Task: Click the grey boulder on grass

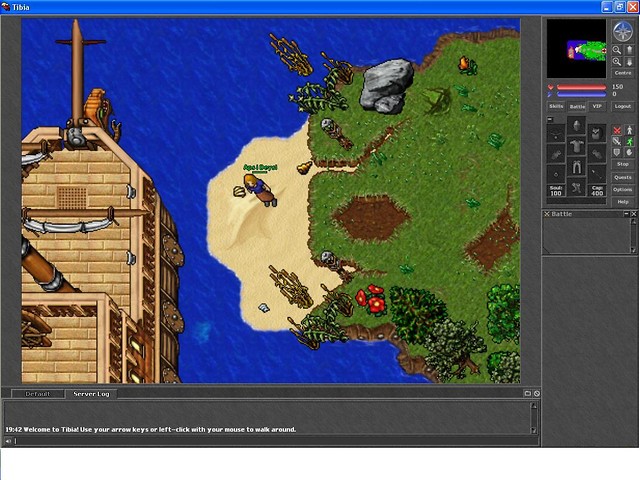Action: pyautogui.click(x=386, y=86)
